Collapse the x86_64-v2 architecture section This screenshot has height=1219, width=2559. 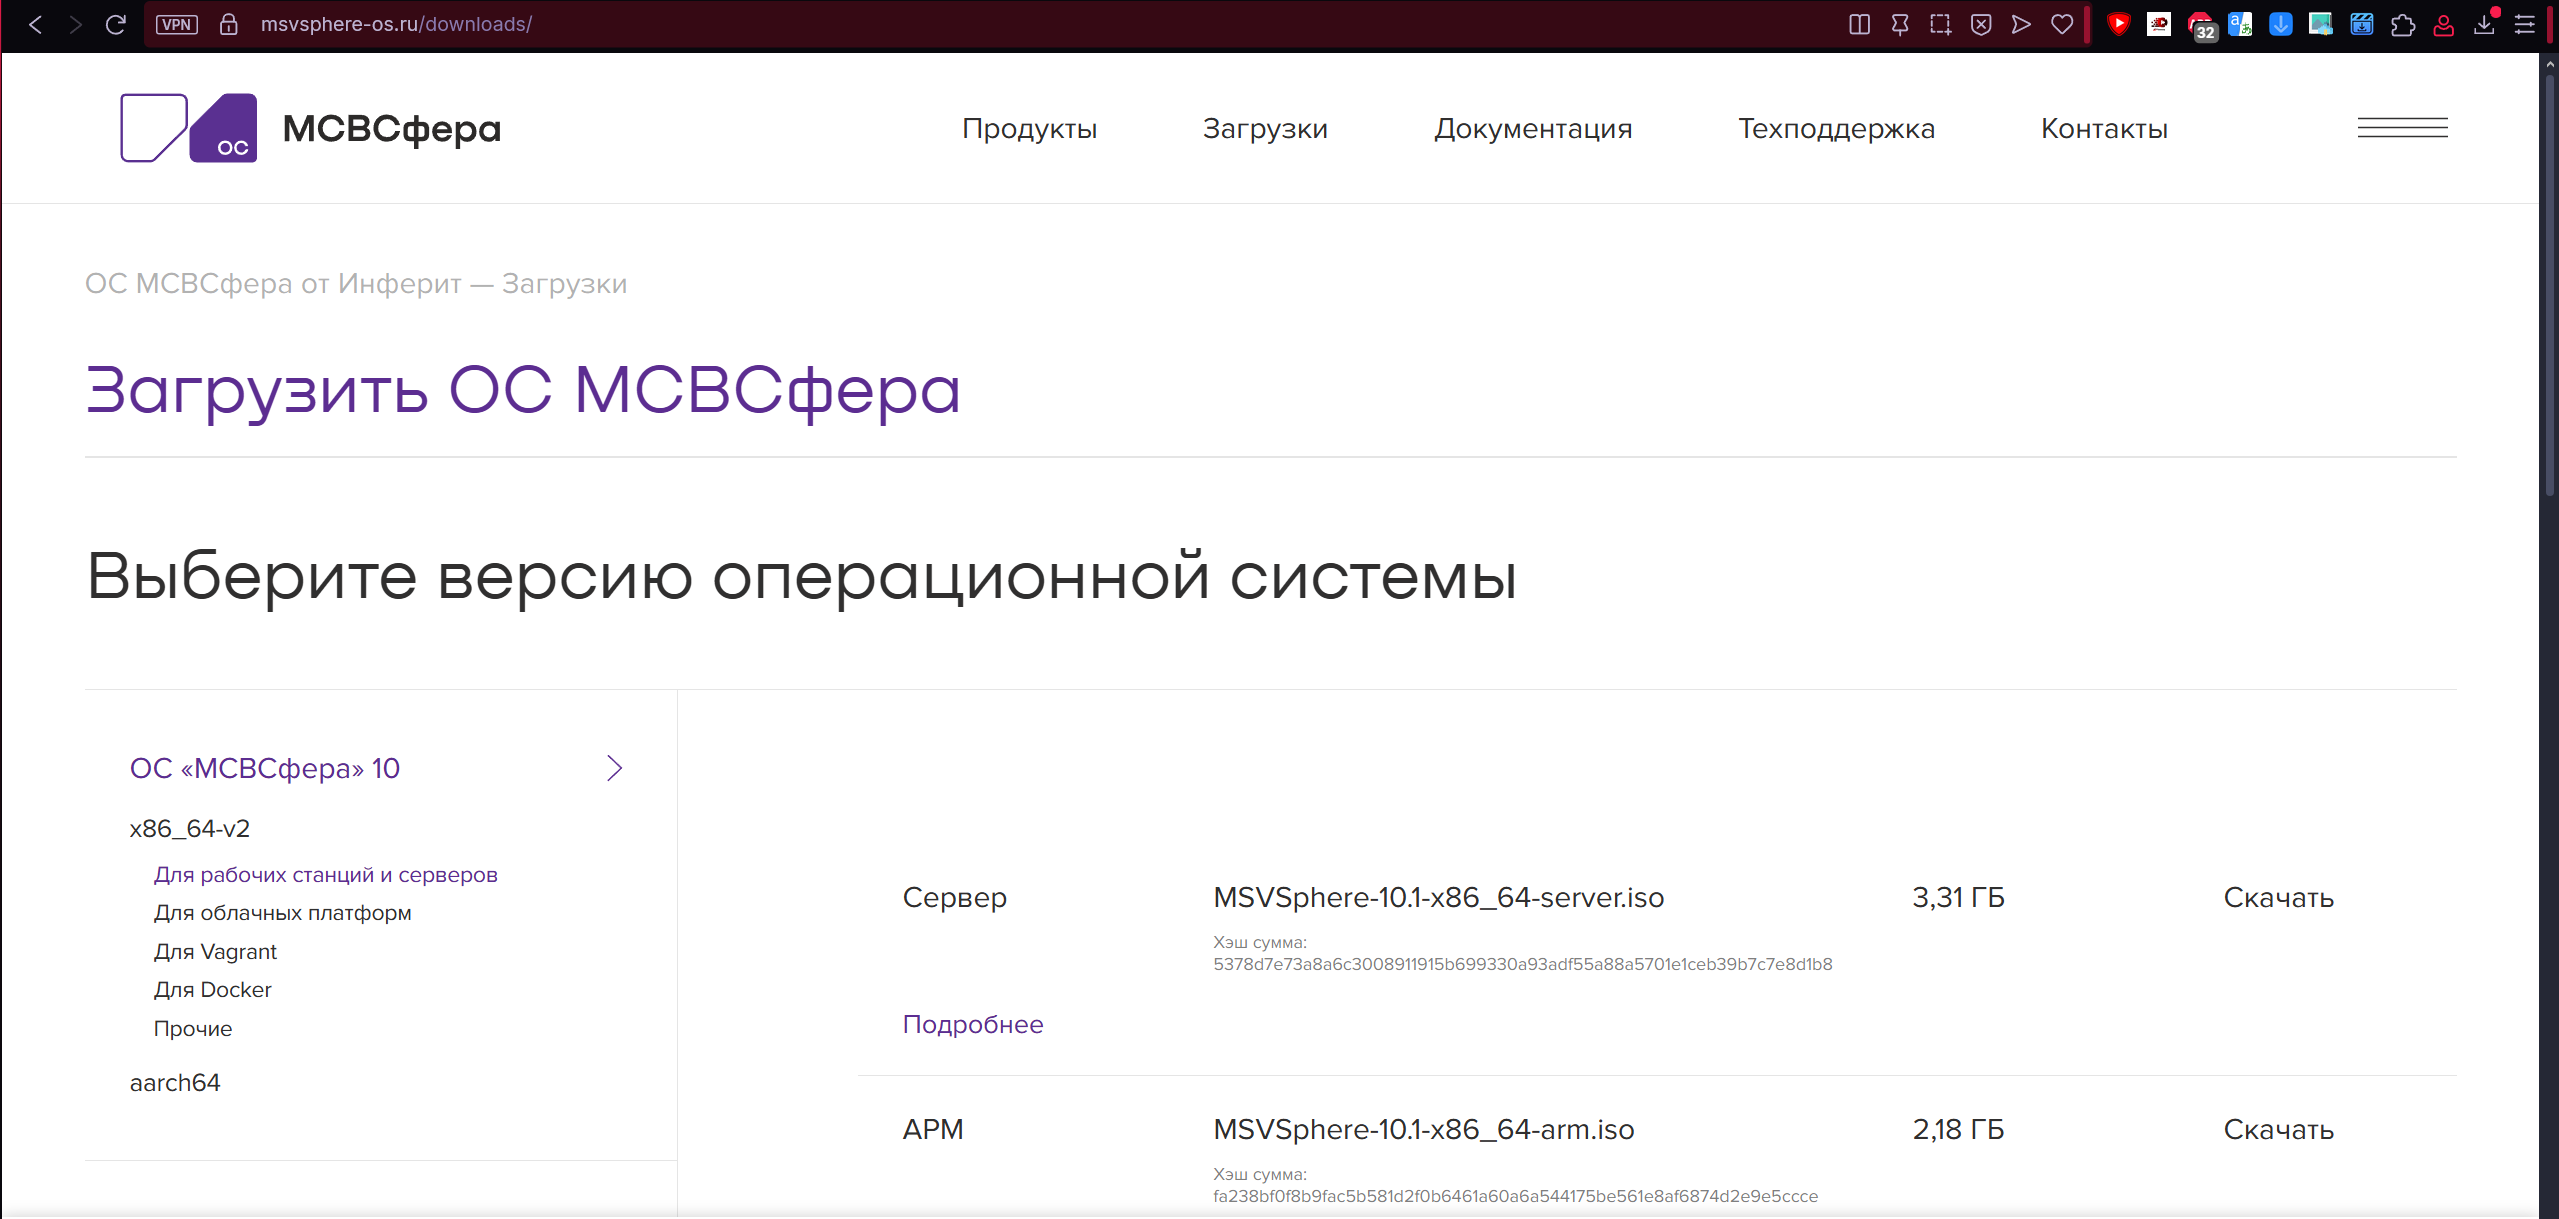(190, 829)
